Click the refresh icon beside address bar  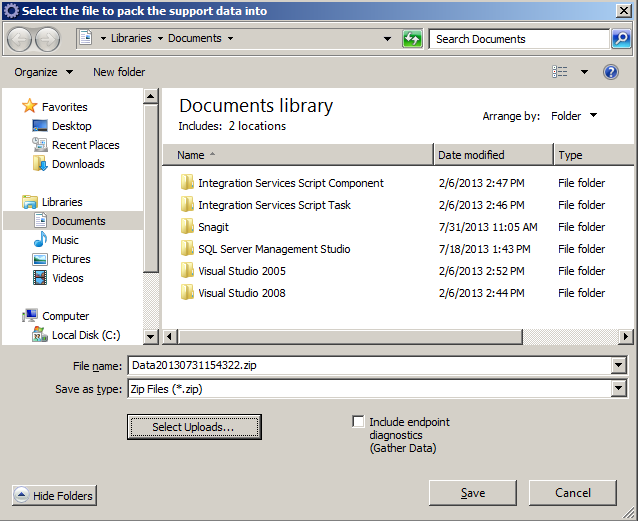point(413,39)
